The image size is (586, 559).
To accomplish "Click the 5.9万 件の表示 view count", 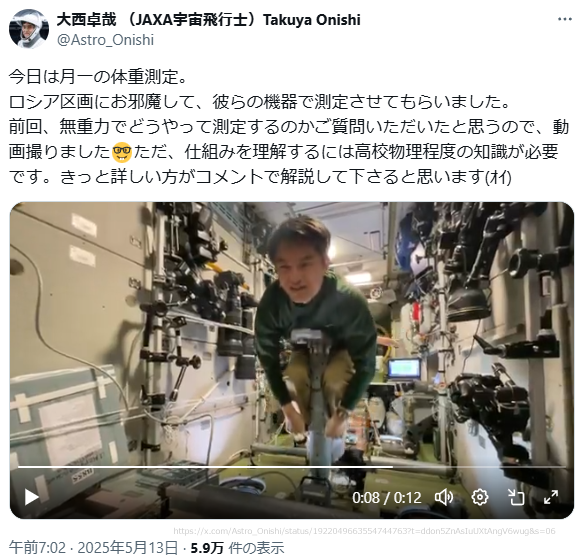I will tap(237, 548).
